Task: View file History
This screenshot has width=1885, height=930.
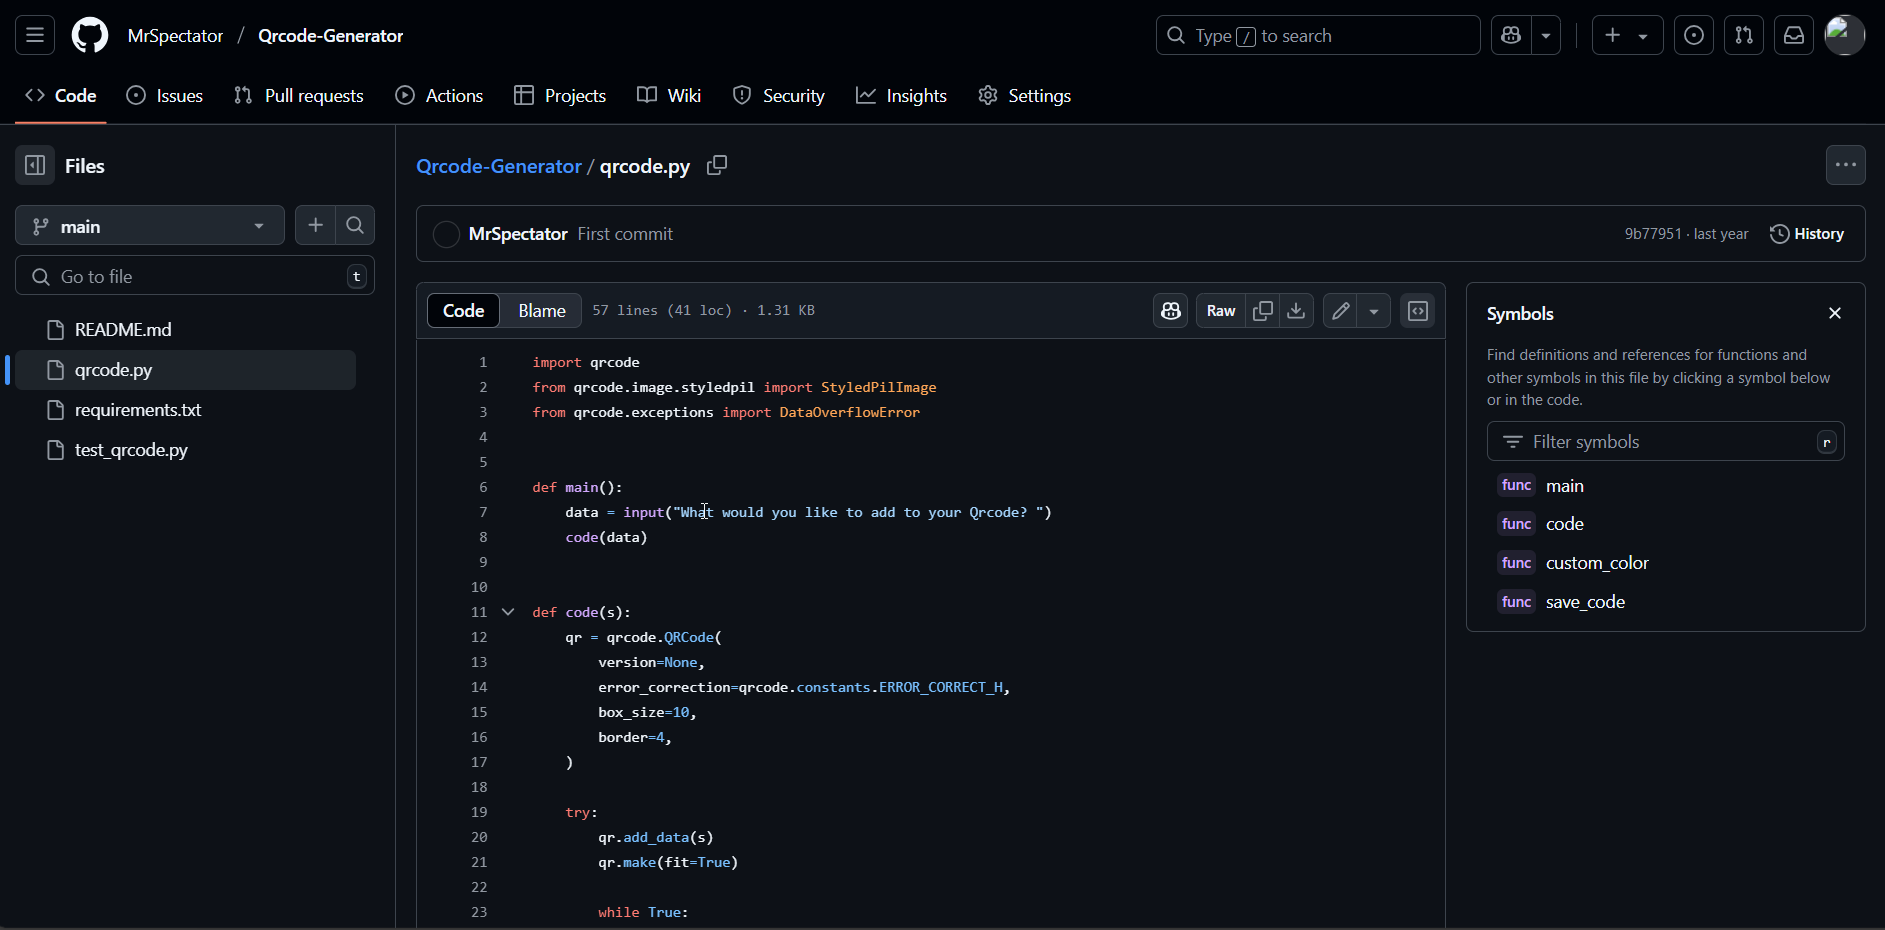Action: click(1807, 234)
